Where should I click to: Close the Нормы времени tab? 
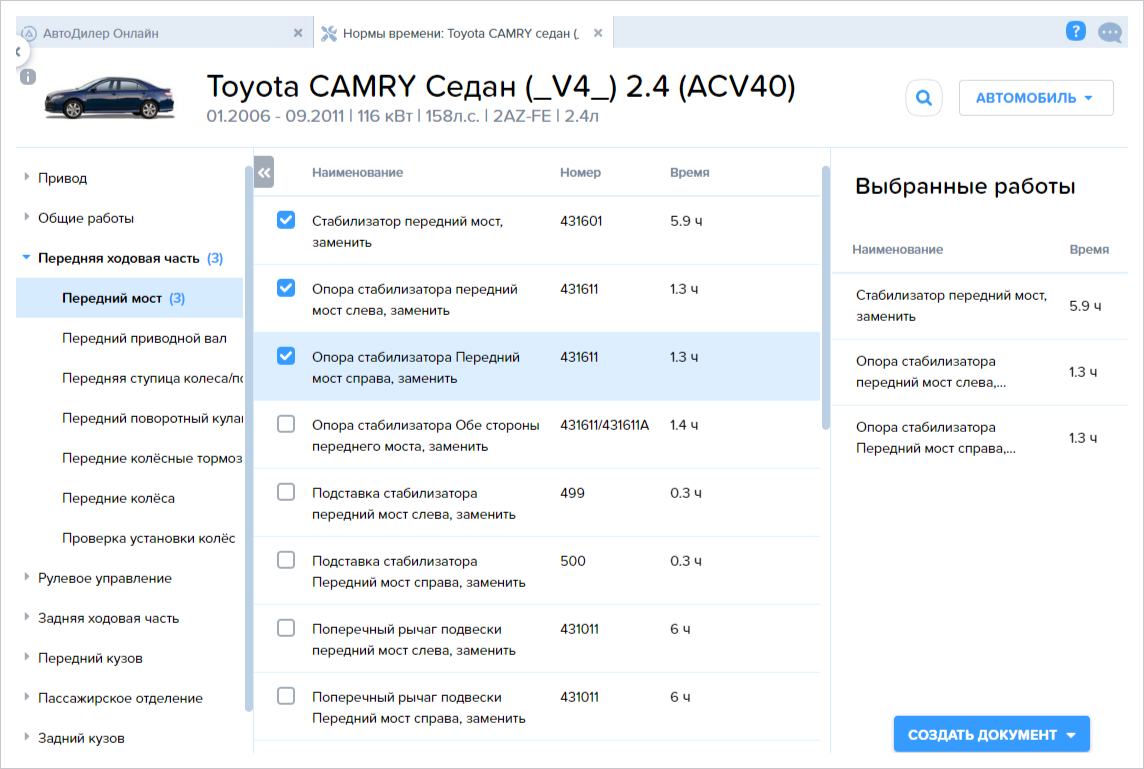coord(598,33)
